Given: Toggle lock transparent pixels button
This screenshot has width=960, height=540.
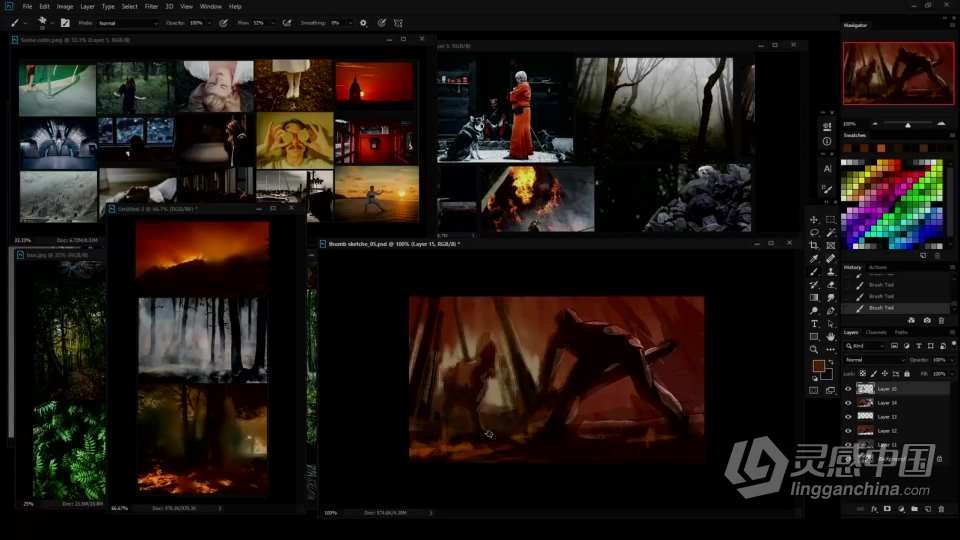Looking at the screenshot, I should pyautogui.click(x=863, y=373).
